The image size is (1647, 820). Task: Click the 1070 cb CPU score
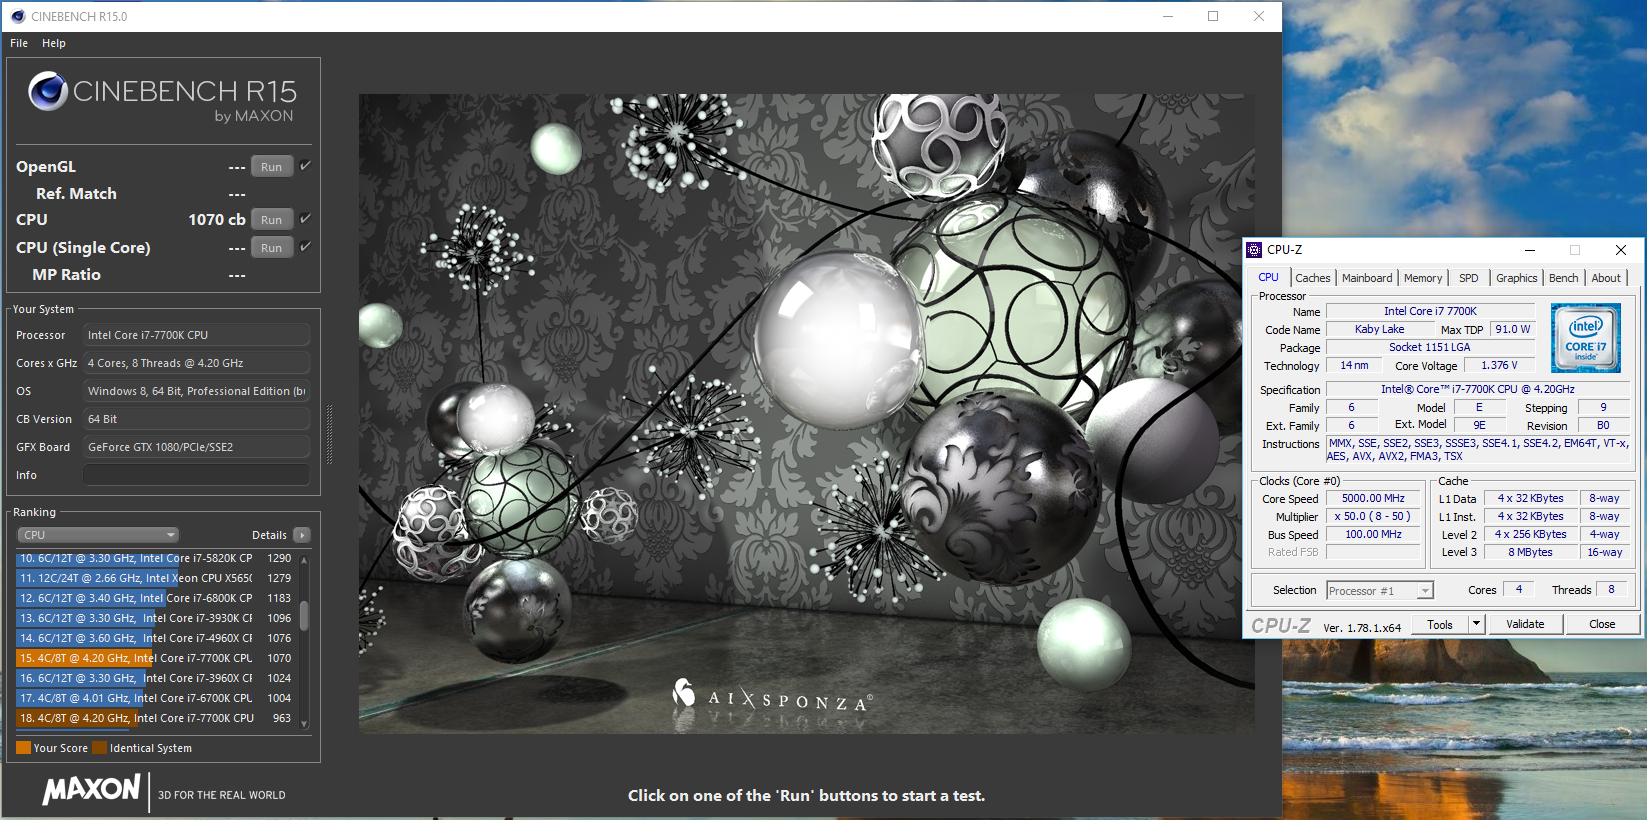point(217,219)
